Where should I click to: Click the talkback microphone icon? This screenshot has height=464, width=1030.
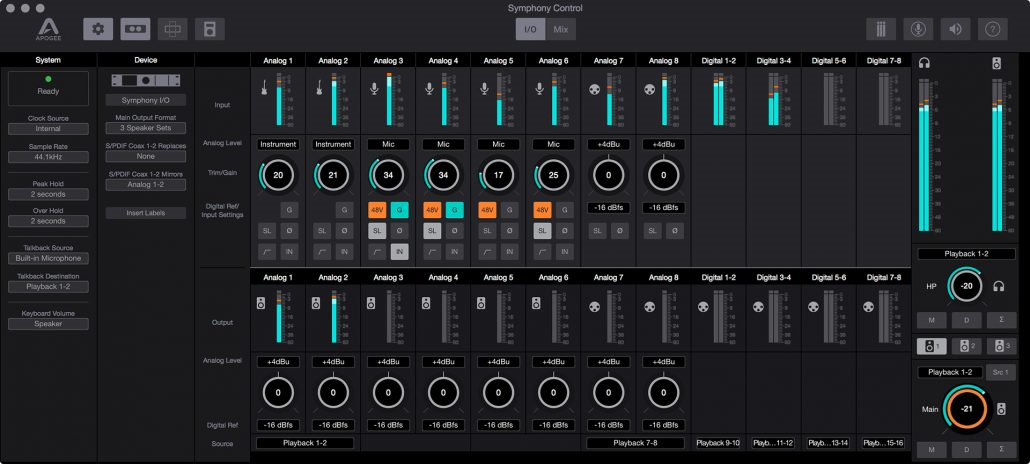click(x=918, y=29)
